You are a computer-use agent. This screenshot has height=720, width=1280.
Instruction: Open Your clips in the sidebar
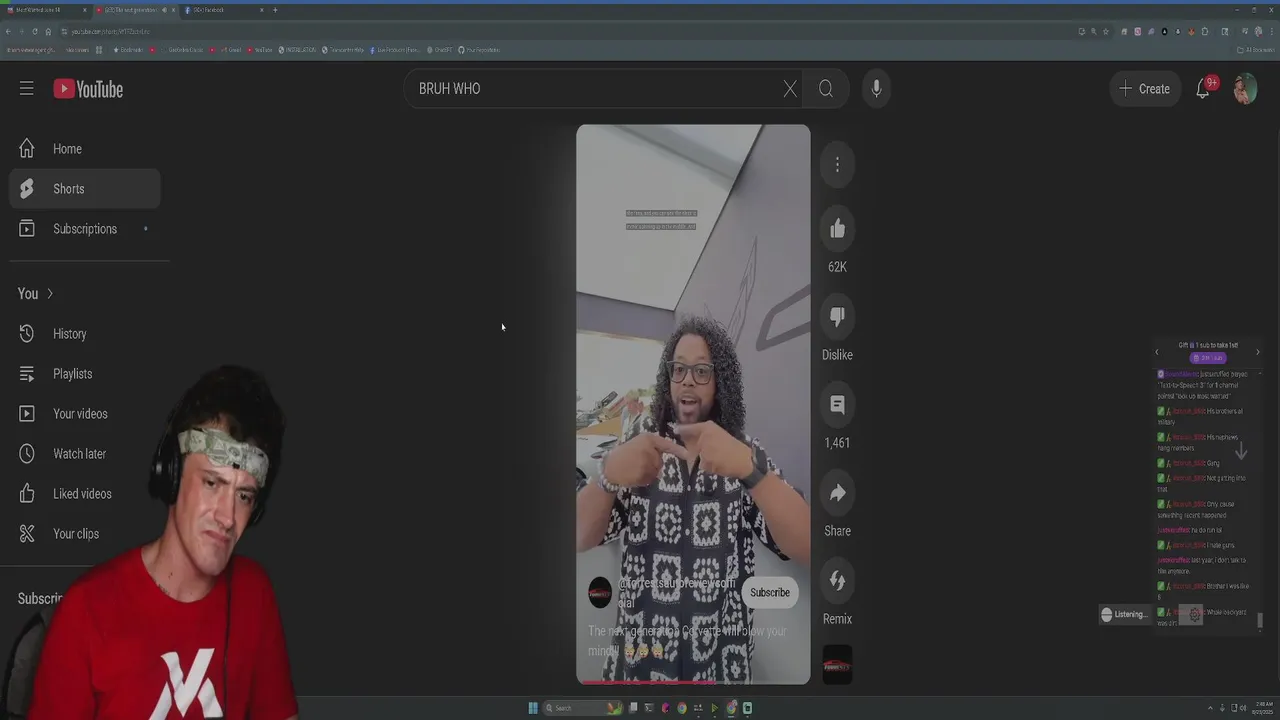[85, 534]
